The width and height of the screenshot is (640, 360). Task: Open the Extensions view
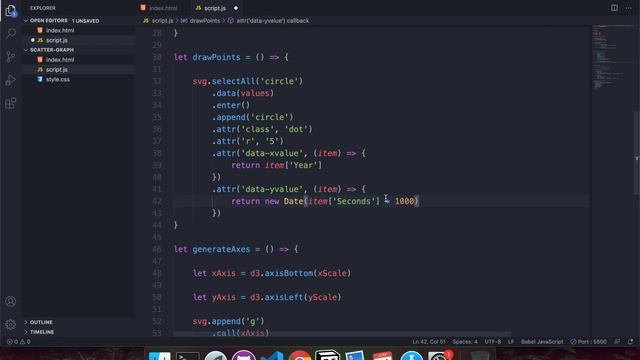pos(11,103)
